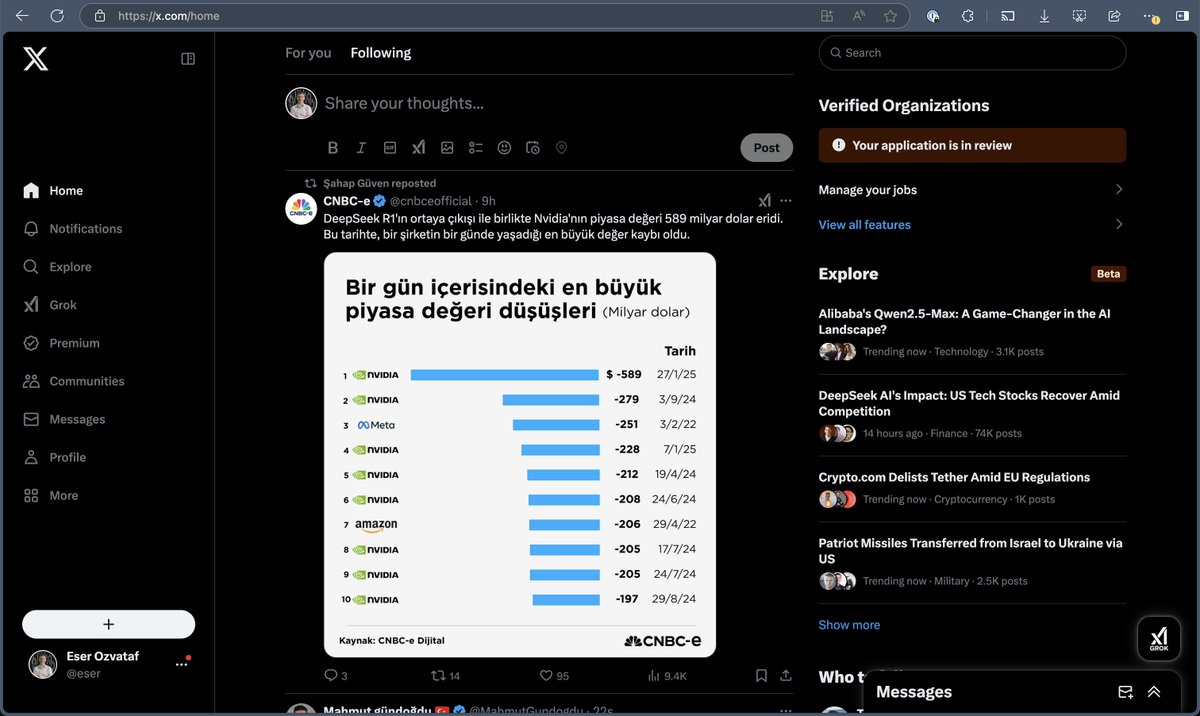Open the browser downloads icon
This screenshot has height=716, width=1200.
(x=1044, y=16)
